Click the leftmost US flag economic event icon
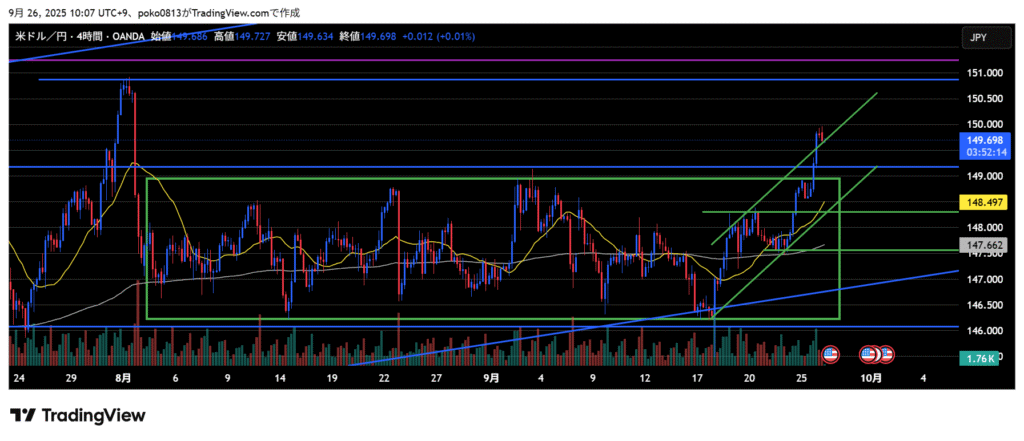Screen dimensions: 1024x441 click(829, 354)
